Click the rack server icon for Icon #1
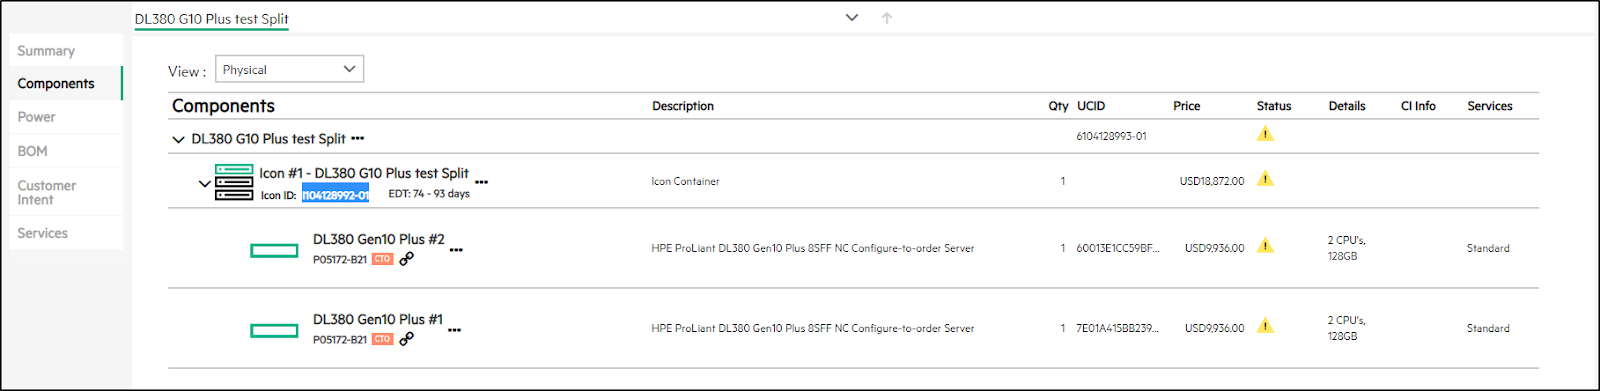 [234, 182]
